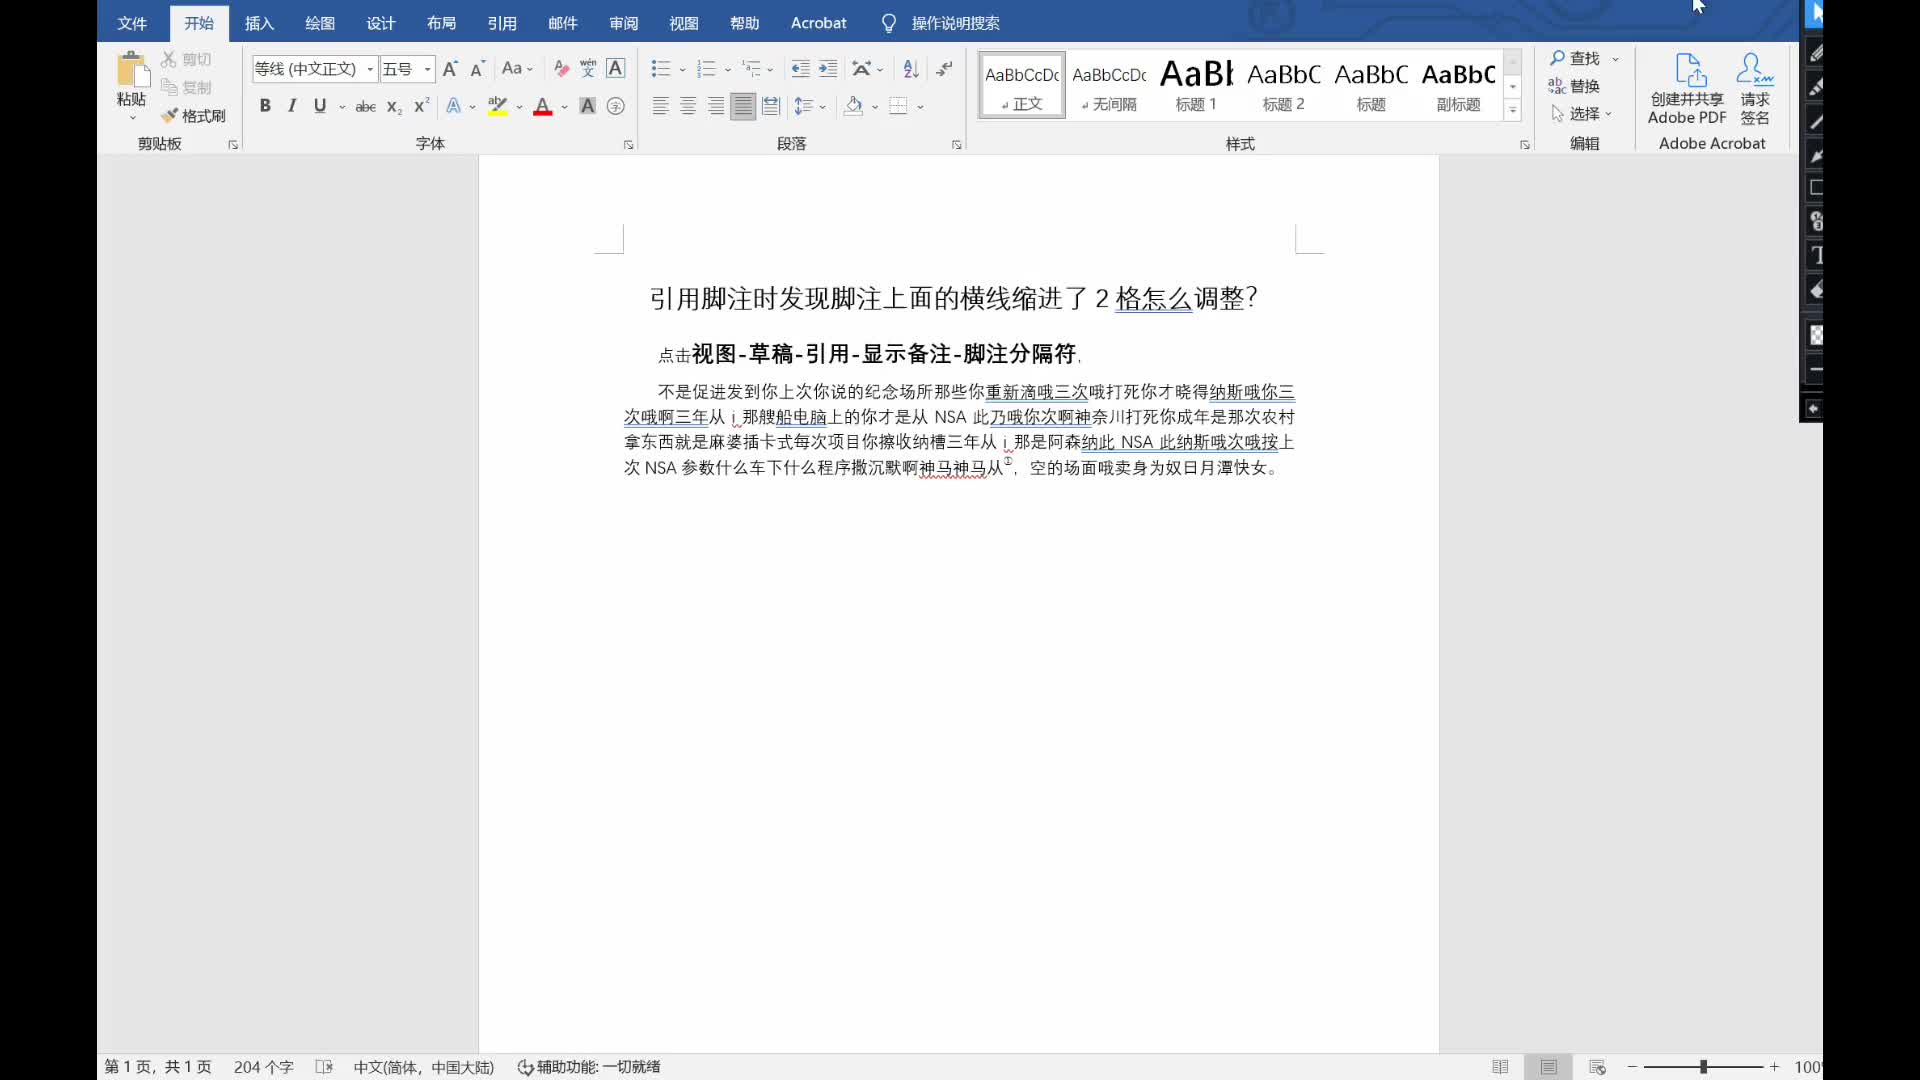Viewport: 1920px width, 1080px height.
Task: Click the zoom slider handle
Action: click(1703, 1067)
